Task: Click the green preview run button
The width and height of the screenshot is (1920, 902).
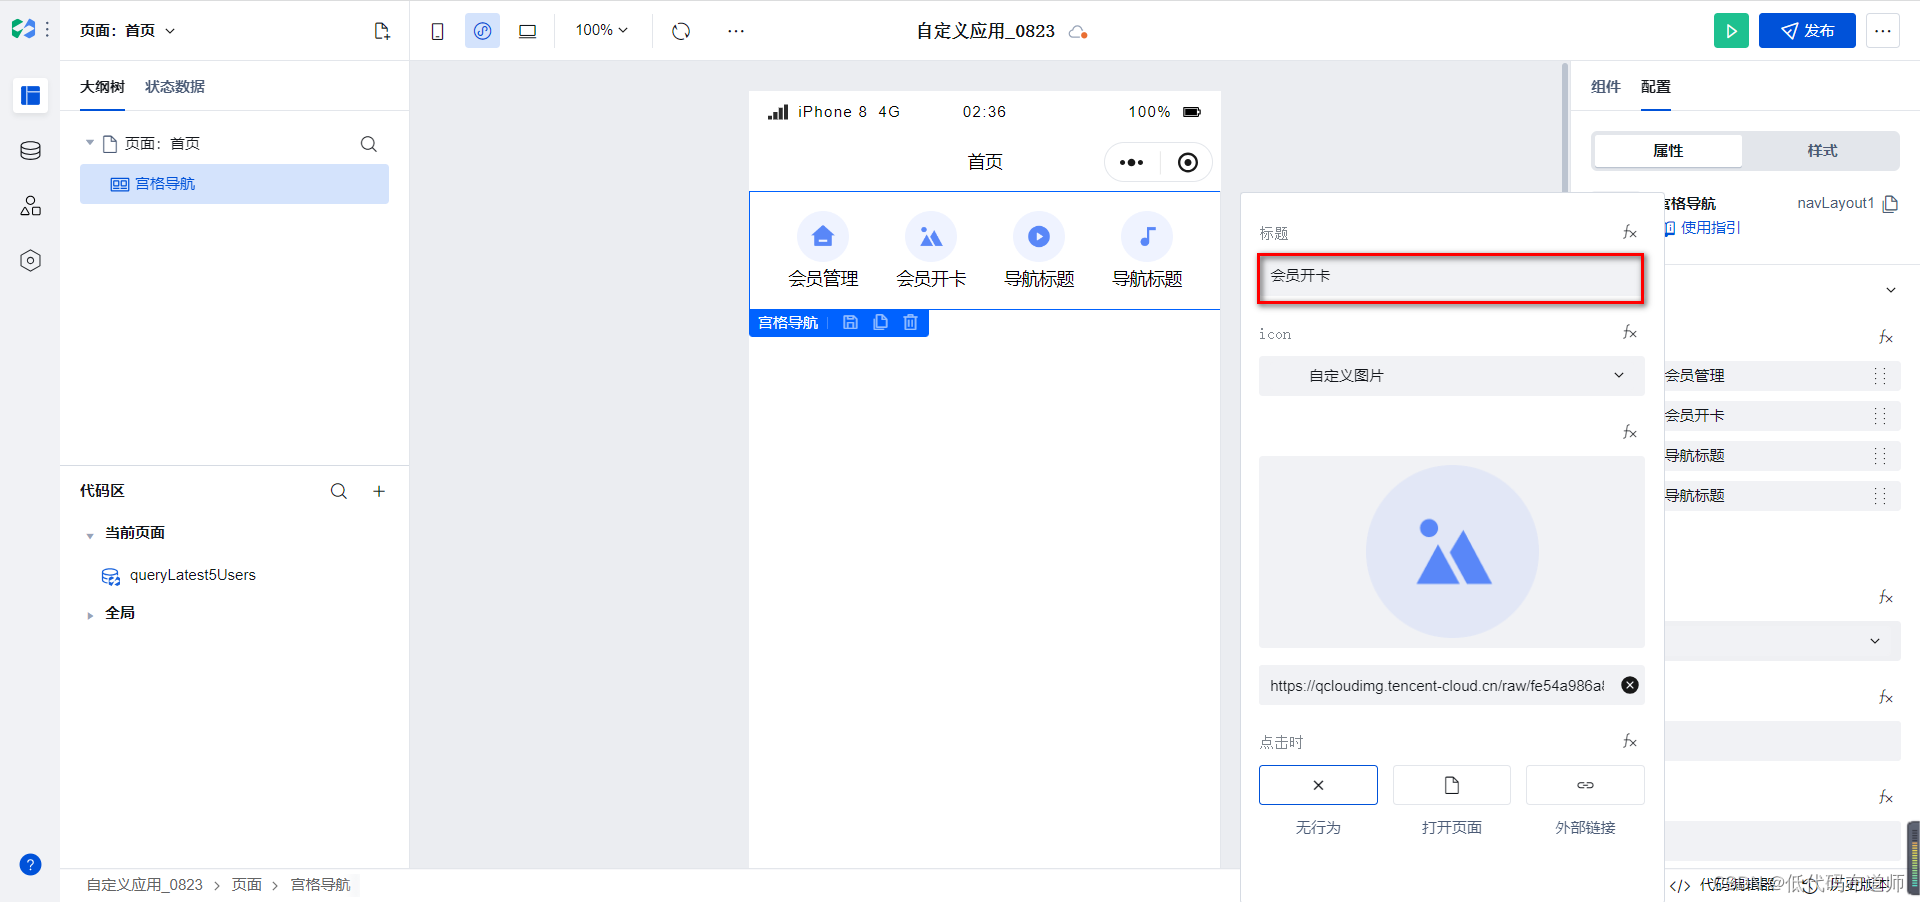Action: pyautogui.click(x=1731, y=31)
